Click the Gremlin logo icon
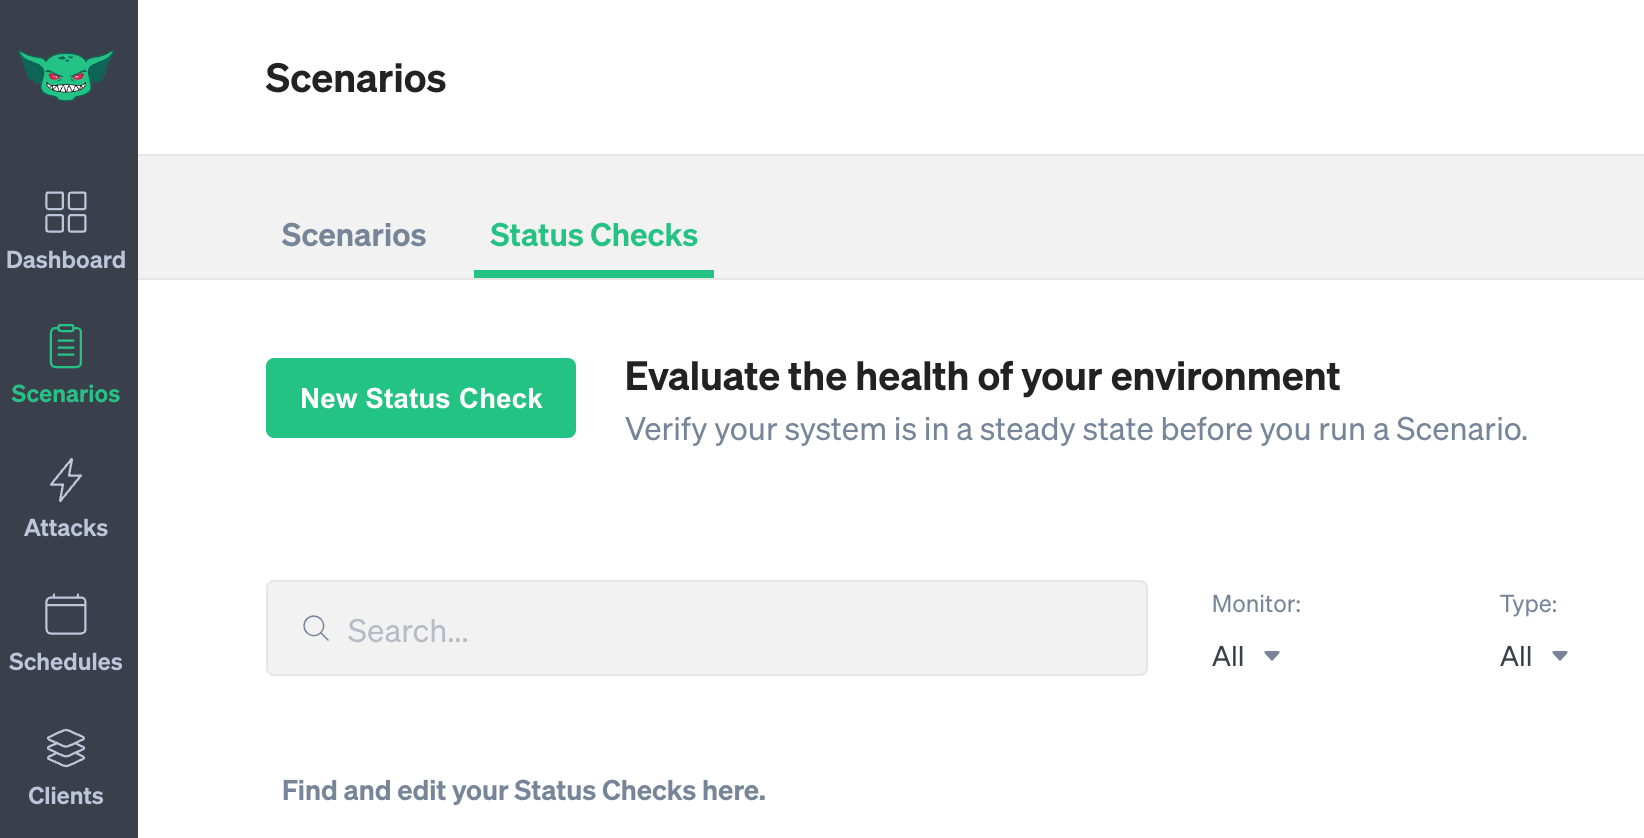Image resolution: width=1644 pixels, height=838 pixels. (66, 72)
